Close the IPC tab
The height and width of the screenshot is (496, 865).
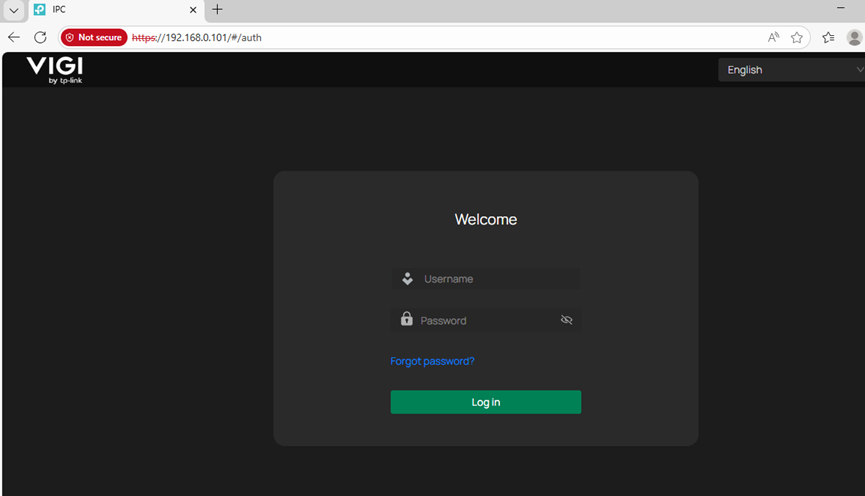coord(193,10)
